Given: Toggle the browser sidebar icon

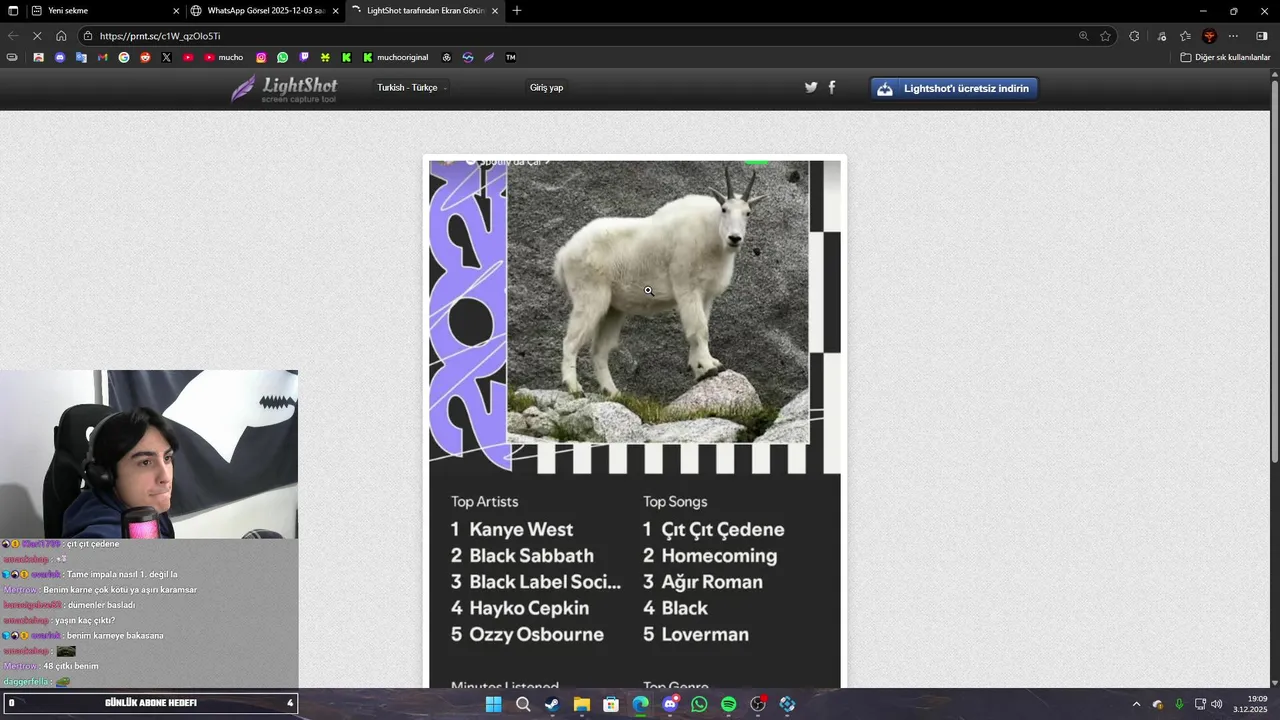Looking at the screenshot, I should pyautogui.click(x=1261, y=36).
